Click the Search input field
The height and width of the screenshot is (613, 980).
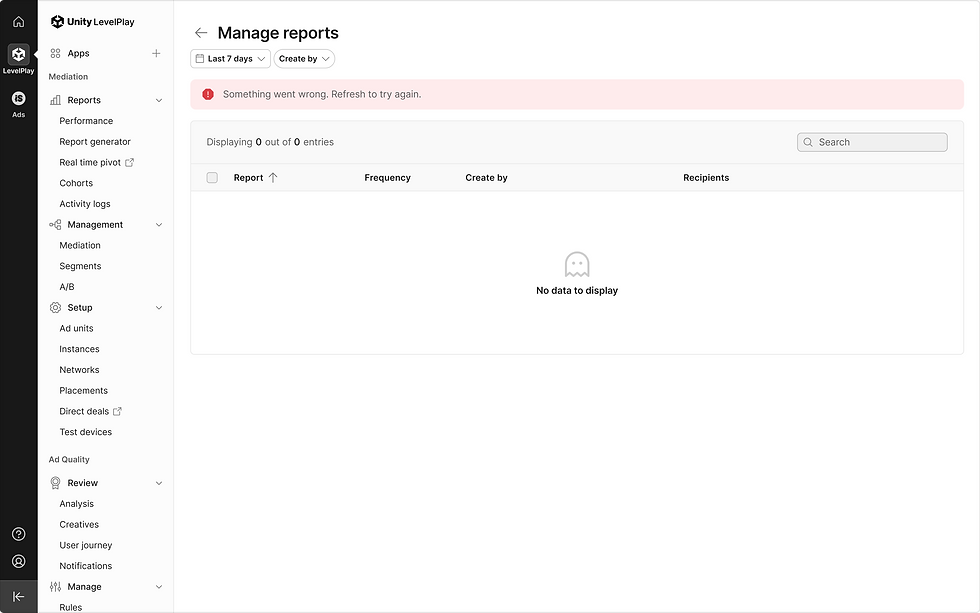872,142
